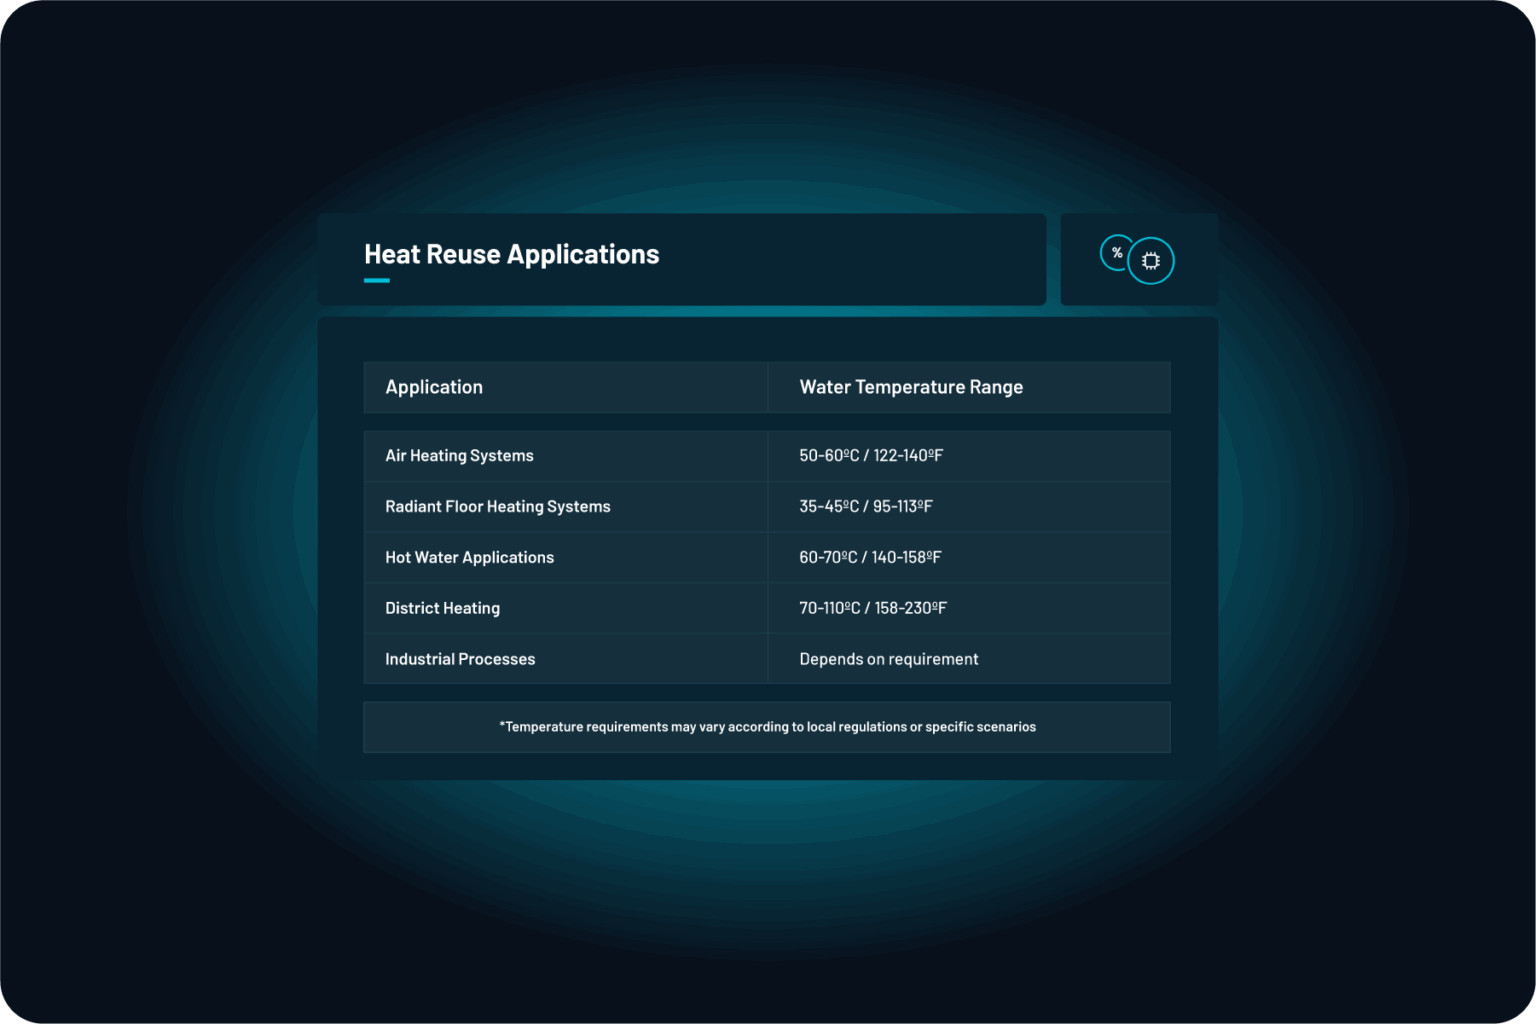Click the percentage symbol icon

[1117, 253]
